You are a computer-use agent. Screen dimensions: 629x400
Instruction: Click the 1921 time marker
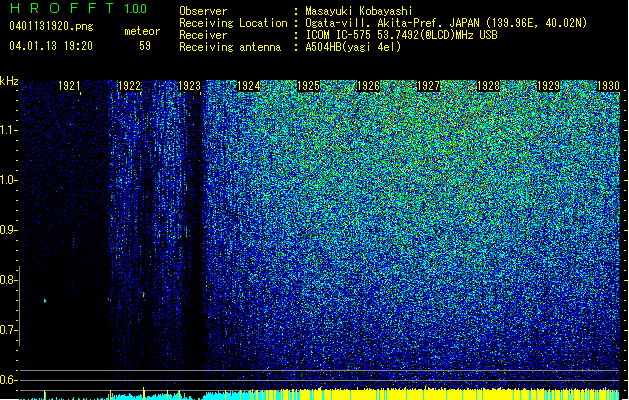[x=69, y=86]
